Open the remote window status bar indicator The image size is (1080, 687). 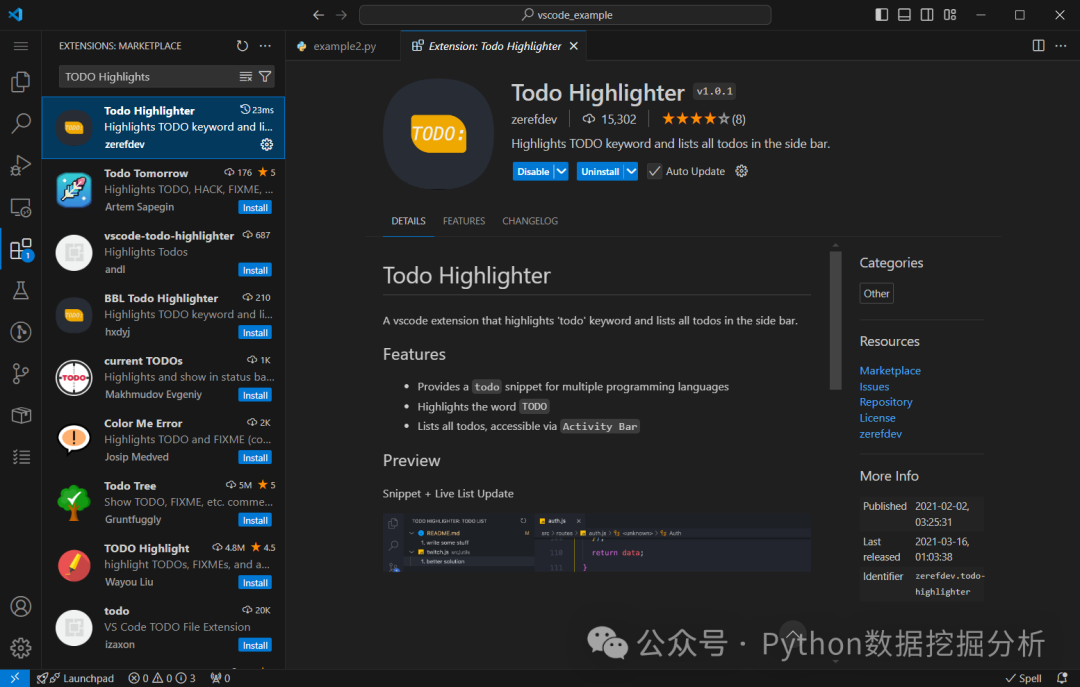(14, 678)
